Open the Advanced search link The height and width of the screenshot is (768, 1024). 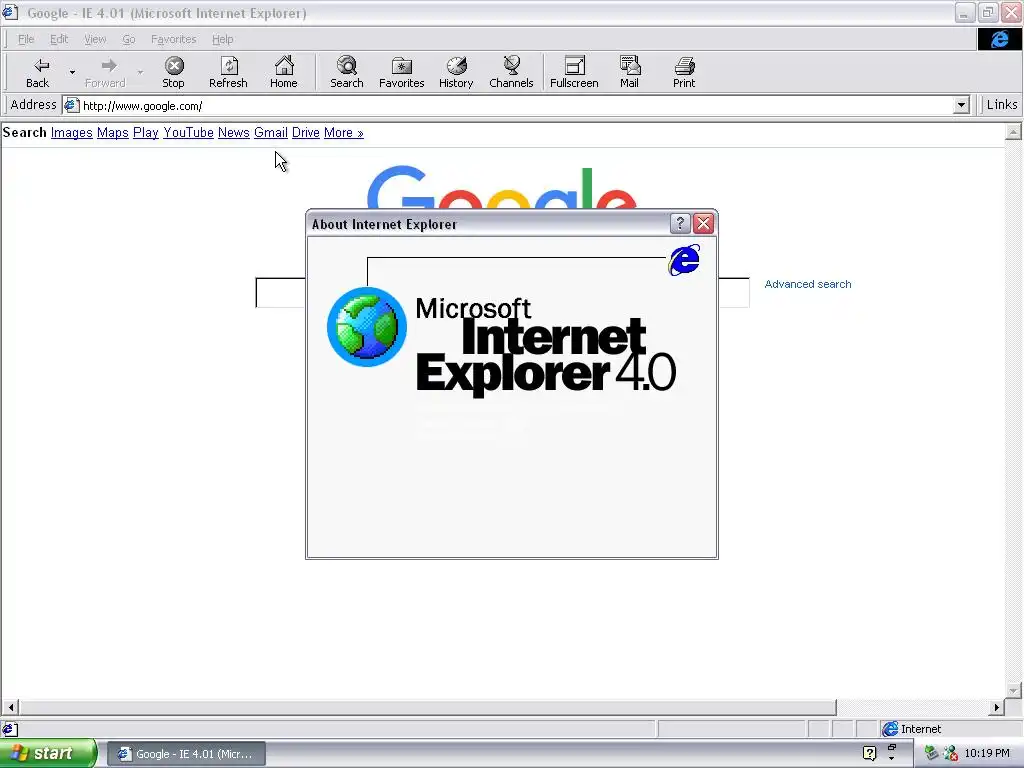[808, 284]
